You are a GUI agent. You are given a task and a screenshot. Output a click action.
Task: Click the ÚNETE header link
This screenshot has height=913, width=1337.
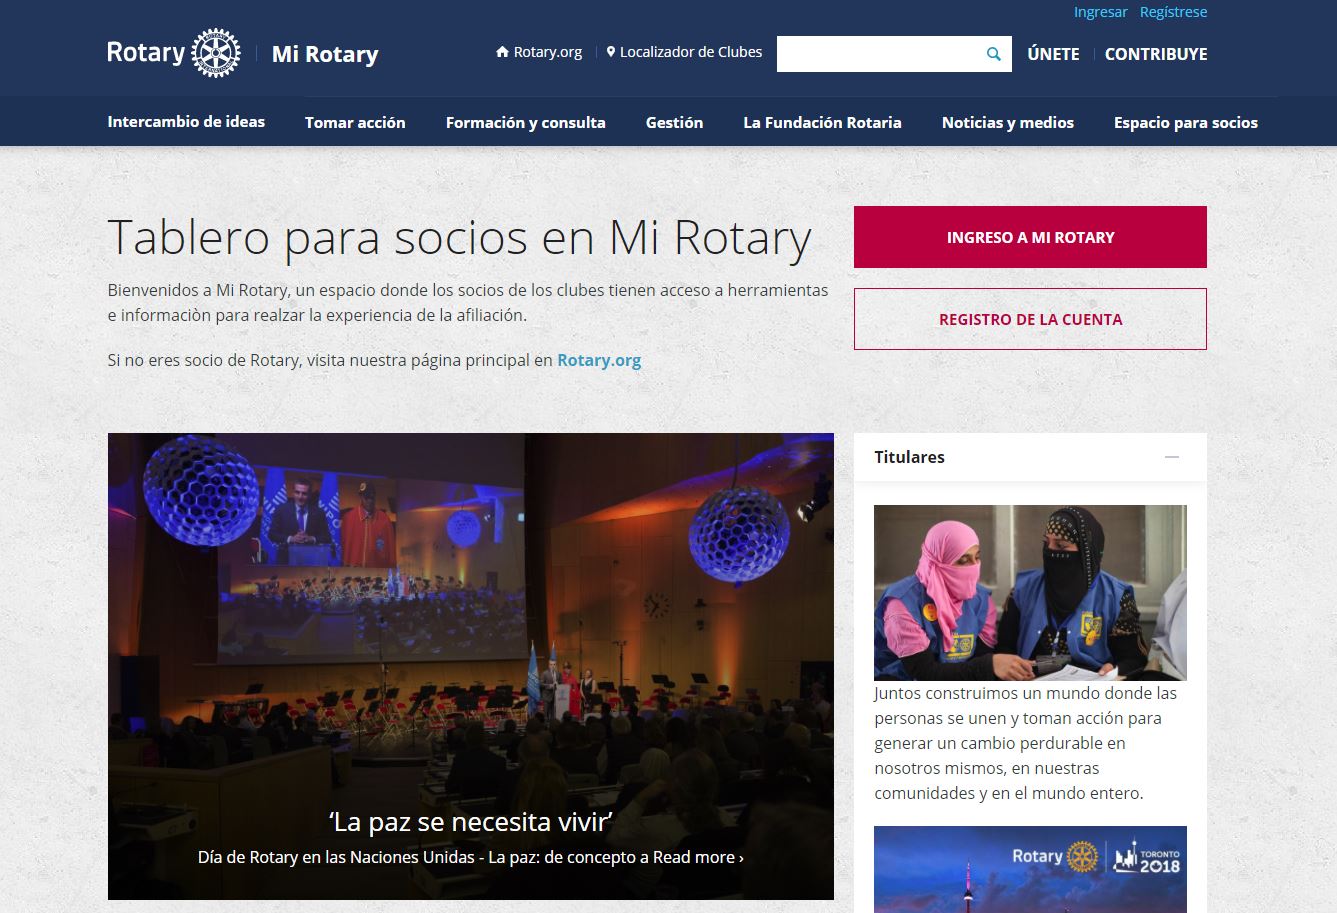coord(1053,54)
